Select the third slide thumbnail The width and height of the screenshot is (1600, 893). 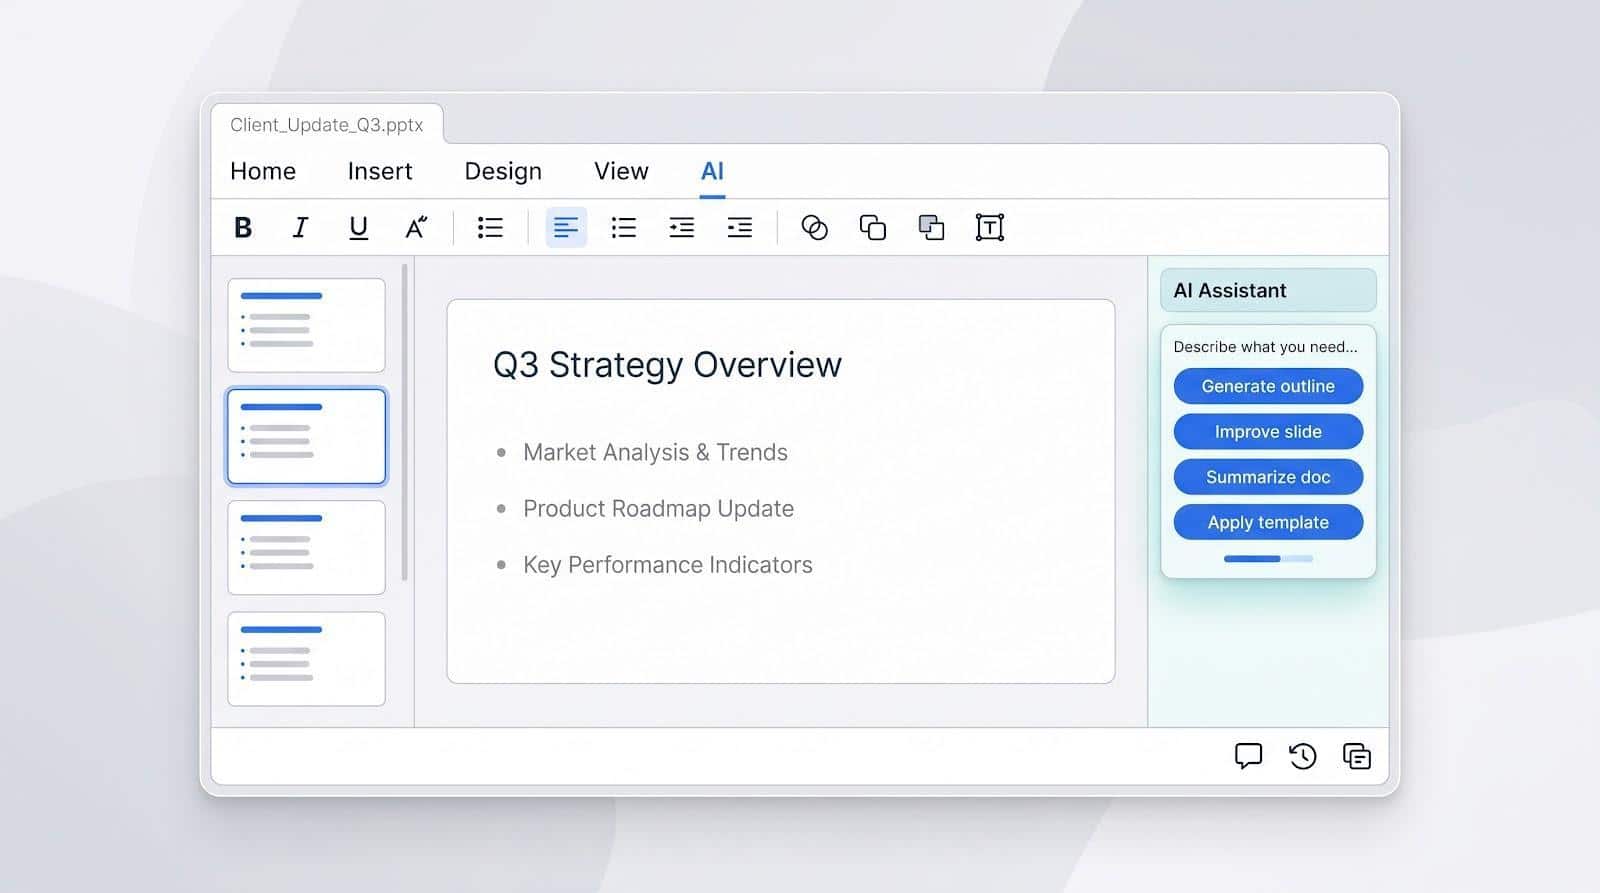point(306,547)
